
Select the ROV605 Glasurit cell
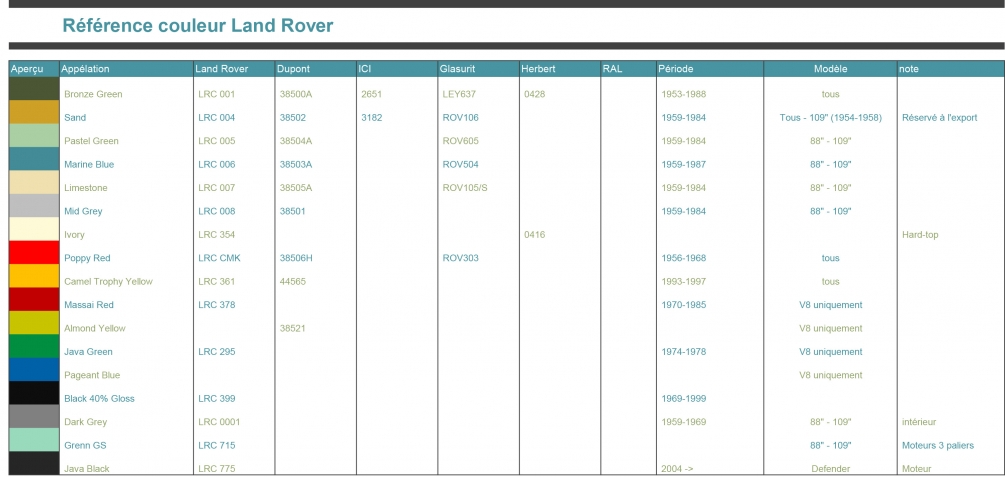460,141
